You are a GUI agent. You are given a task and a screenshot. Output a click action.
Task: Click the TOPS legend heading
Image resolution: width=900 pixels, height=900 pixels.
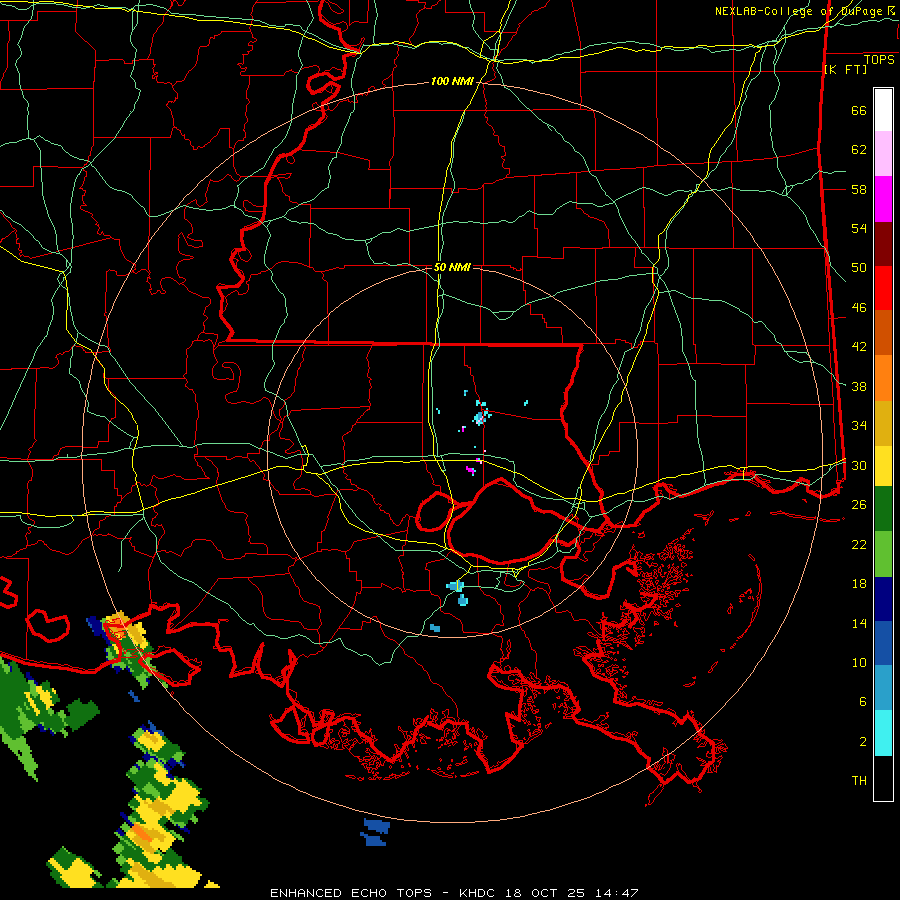(x=879, y=60)
